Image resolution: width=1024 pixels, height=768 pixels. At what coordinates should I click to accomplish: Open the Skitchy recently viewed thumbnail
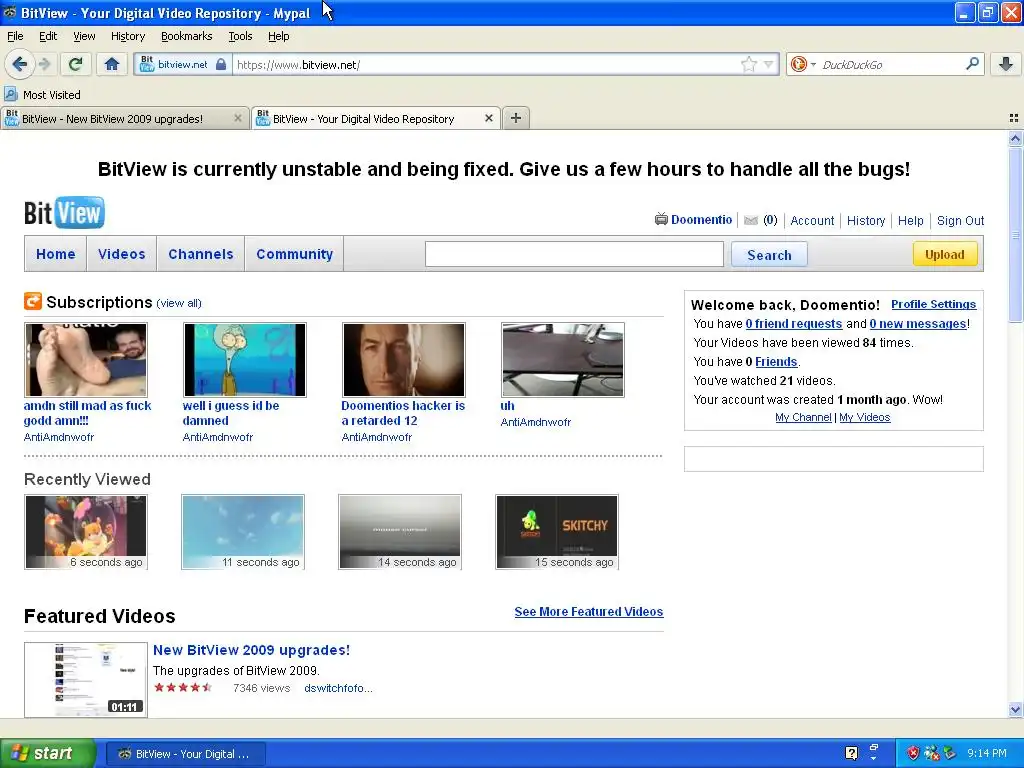click(x=556, y=532)
